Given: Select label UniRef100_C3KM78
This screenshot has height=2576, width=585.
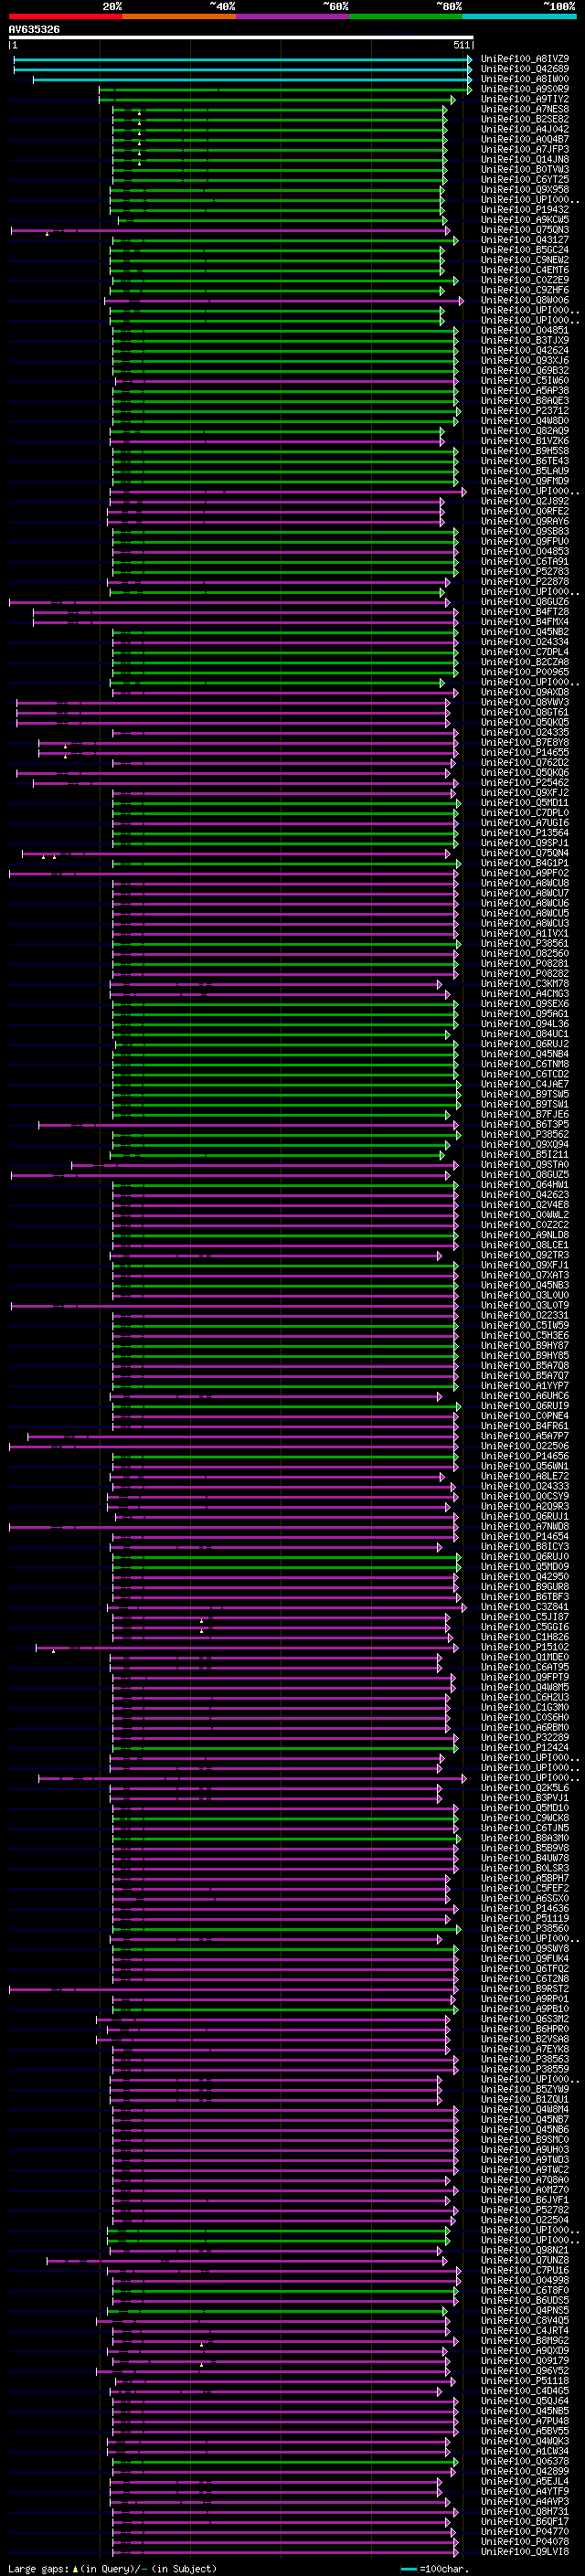Looking at the screenshot, I should click(x=524, y=984).
